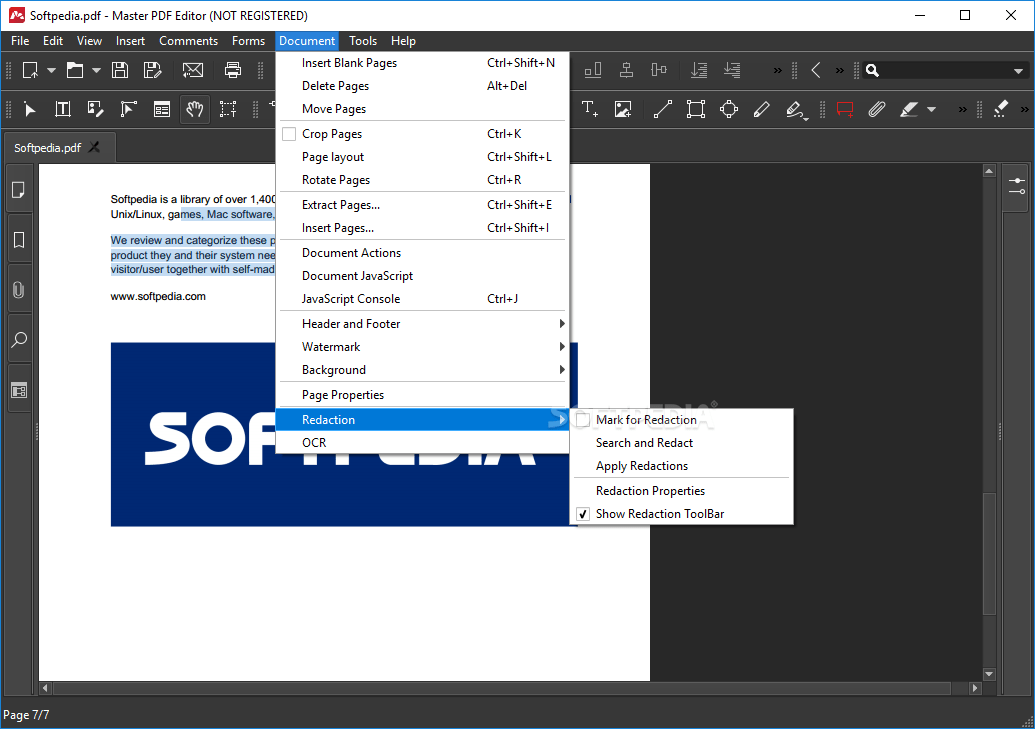Select the Add Image tool
The width and height of the screenshot is (1035, 729).
tap(623, 109)
